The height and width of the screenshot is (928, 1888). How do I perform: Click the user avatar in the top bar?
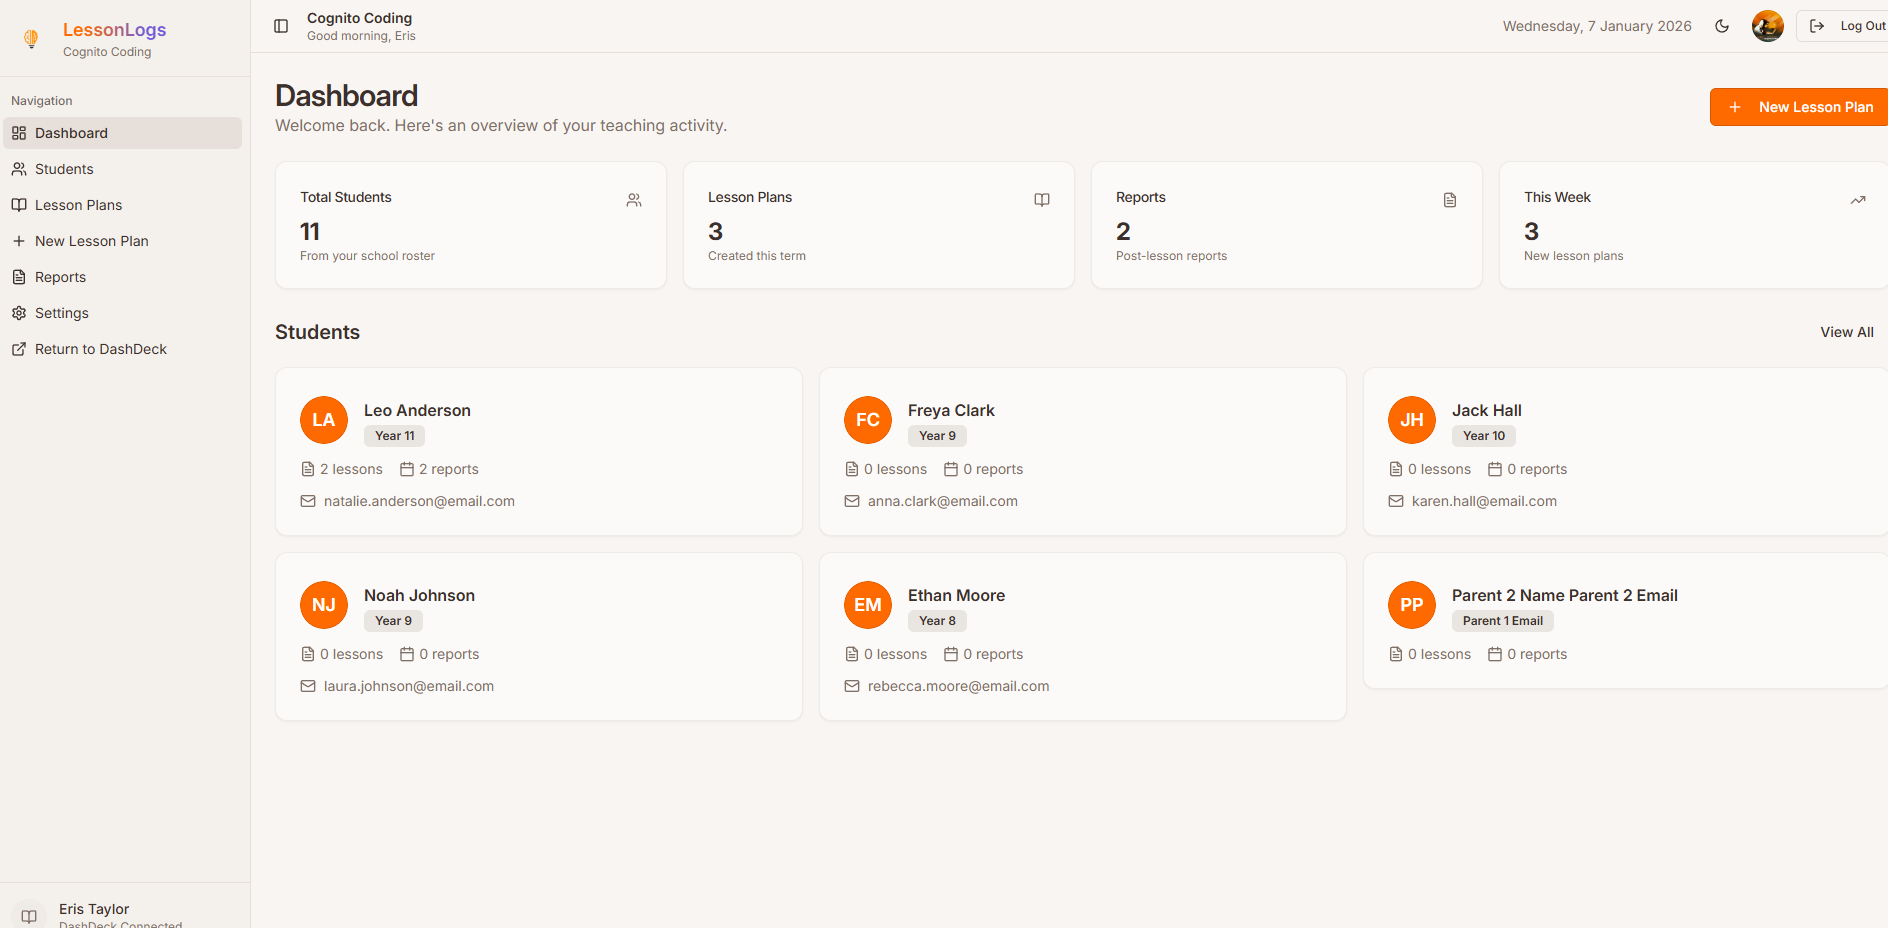pos(1767,26)
